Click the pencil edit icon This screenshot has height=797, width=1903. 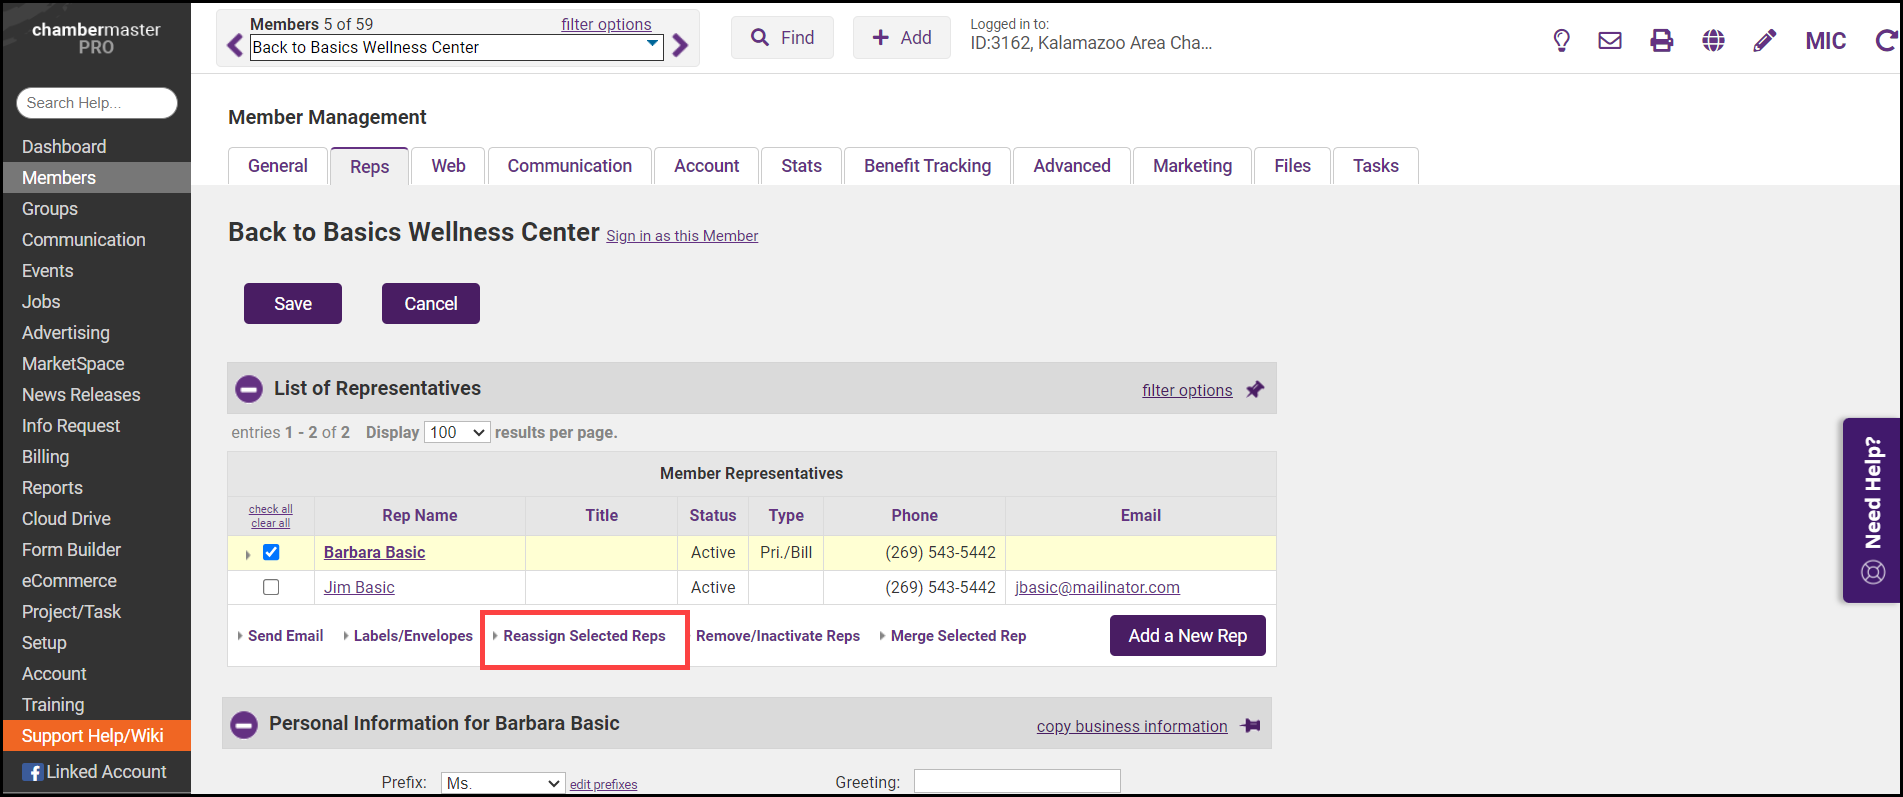pyautogui.click(x=1765, y=41)
